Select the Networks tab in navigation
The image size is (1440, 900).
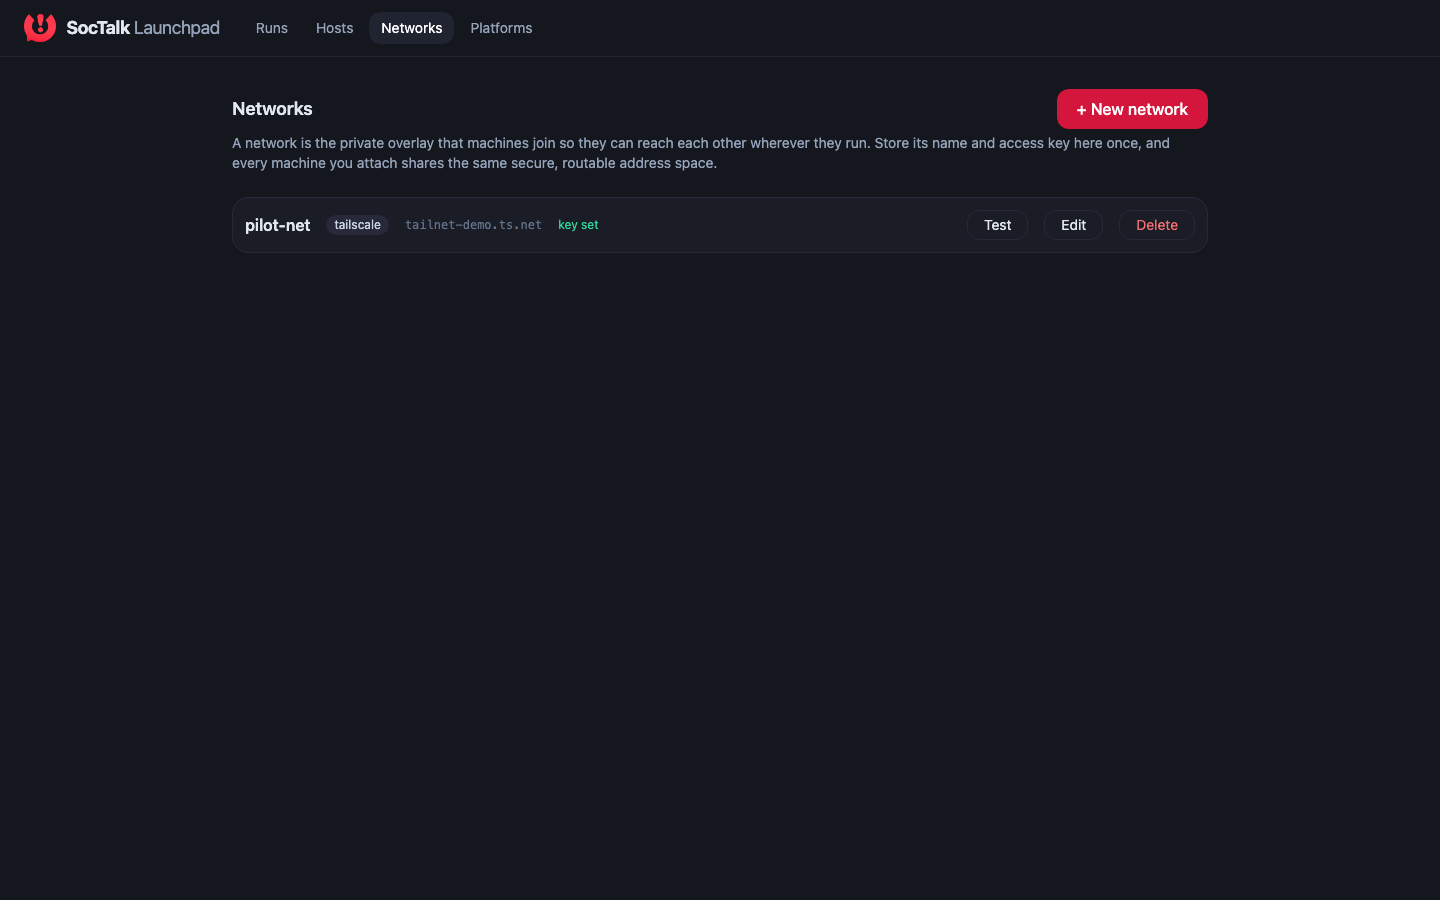tap(412, 28)
